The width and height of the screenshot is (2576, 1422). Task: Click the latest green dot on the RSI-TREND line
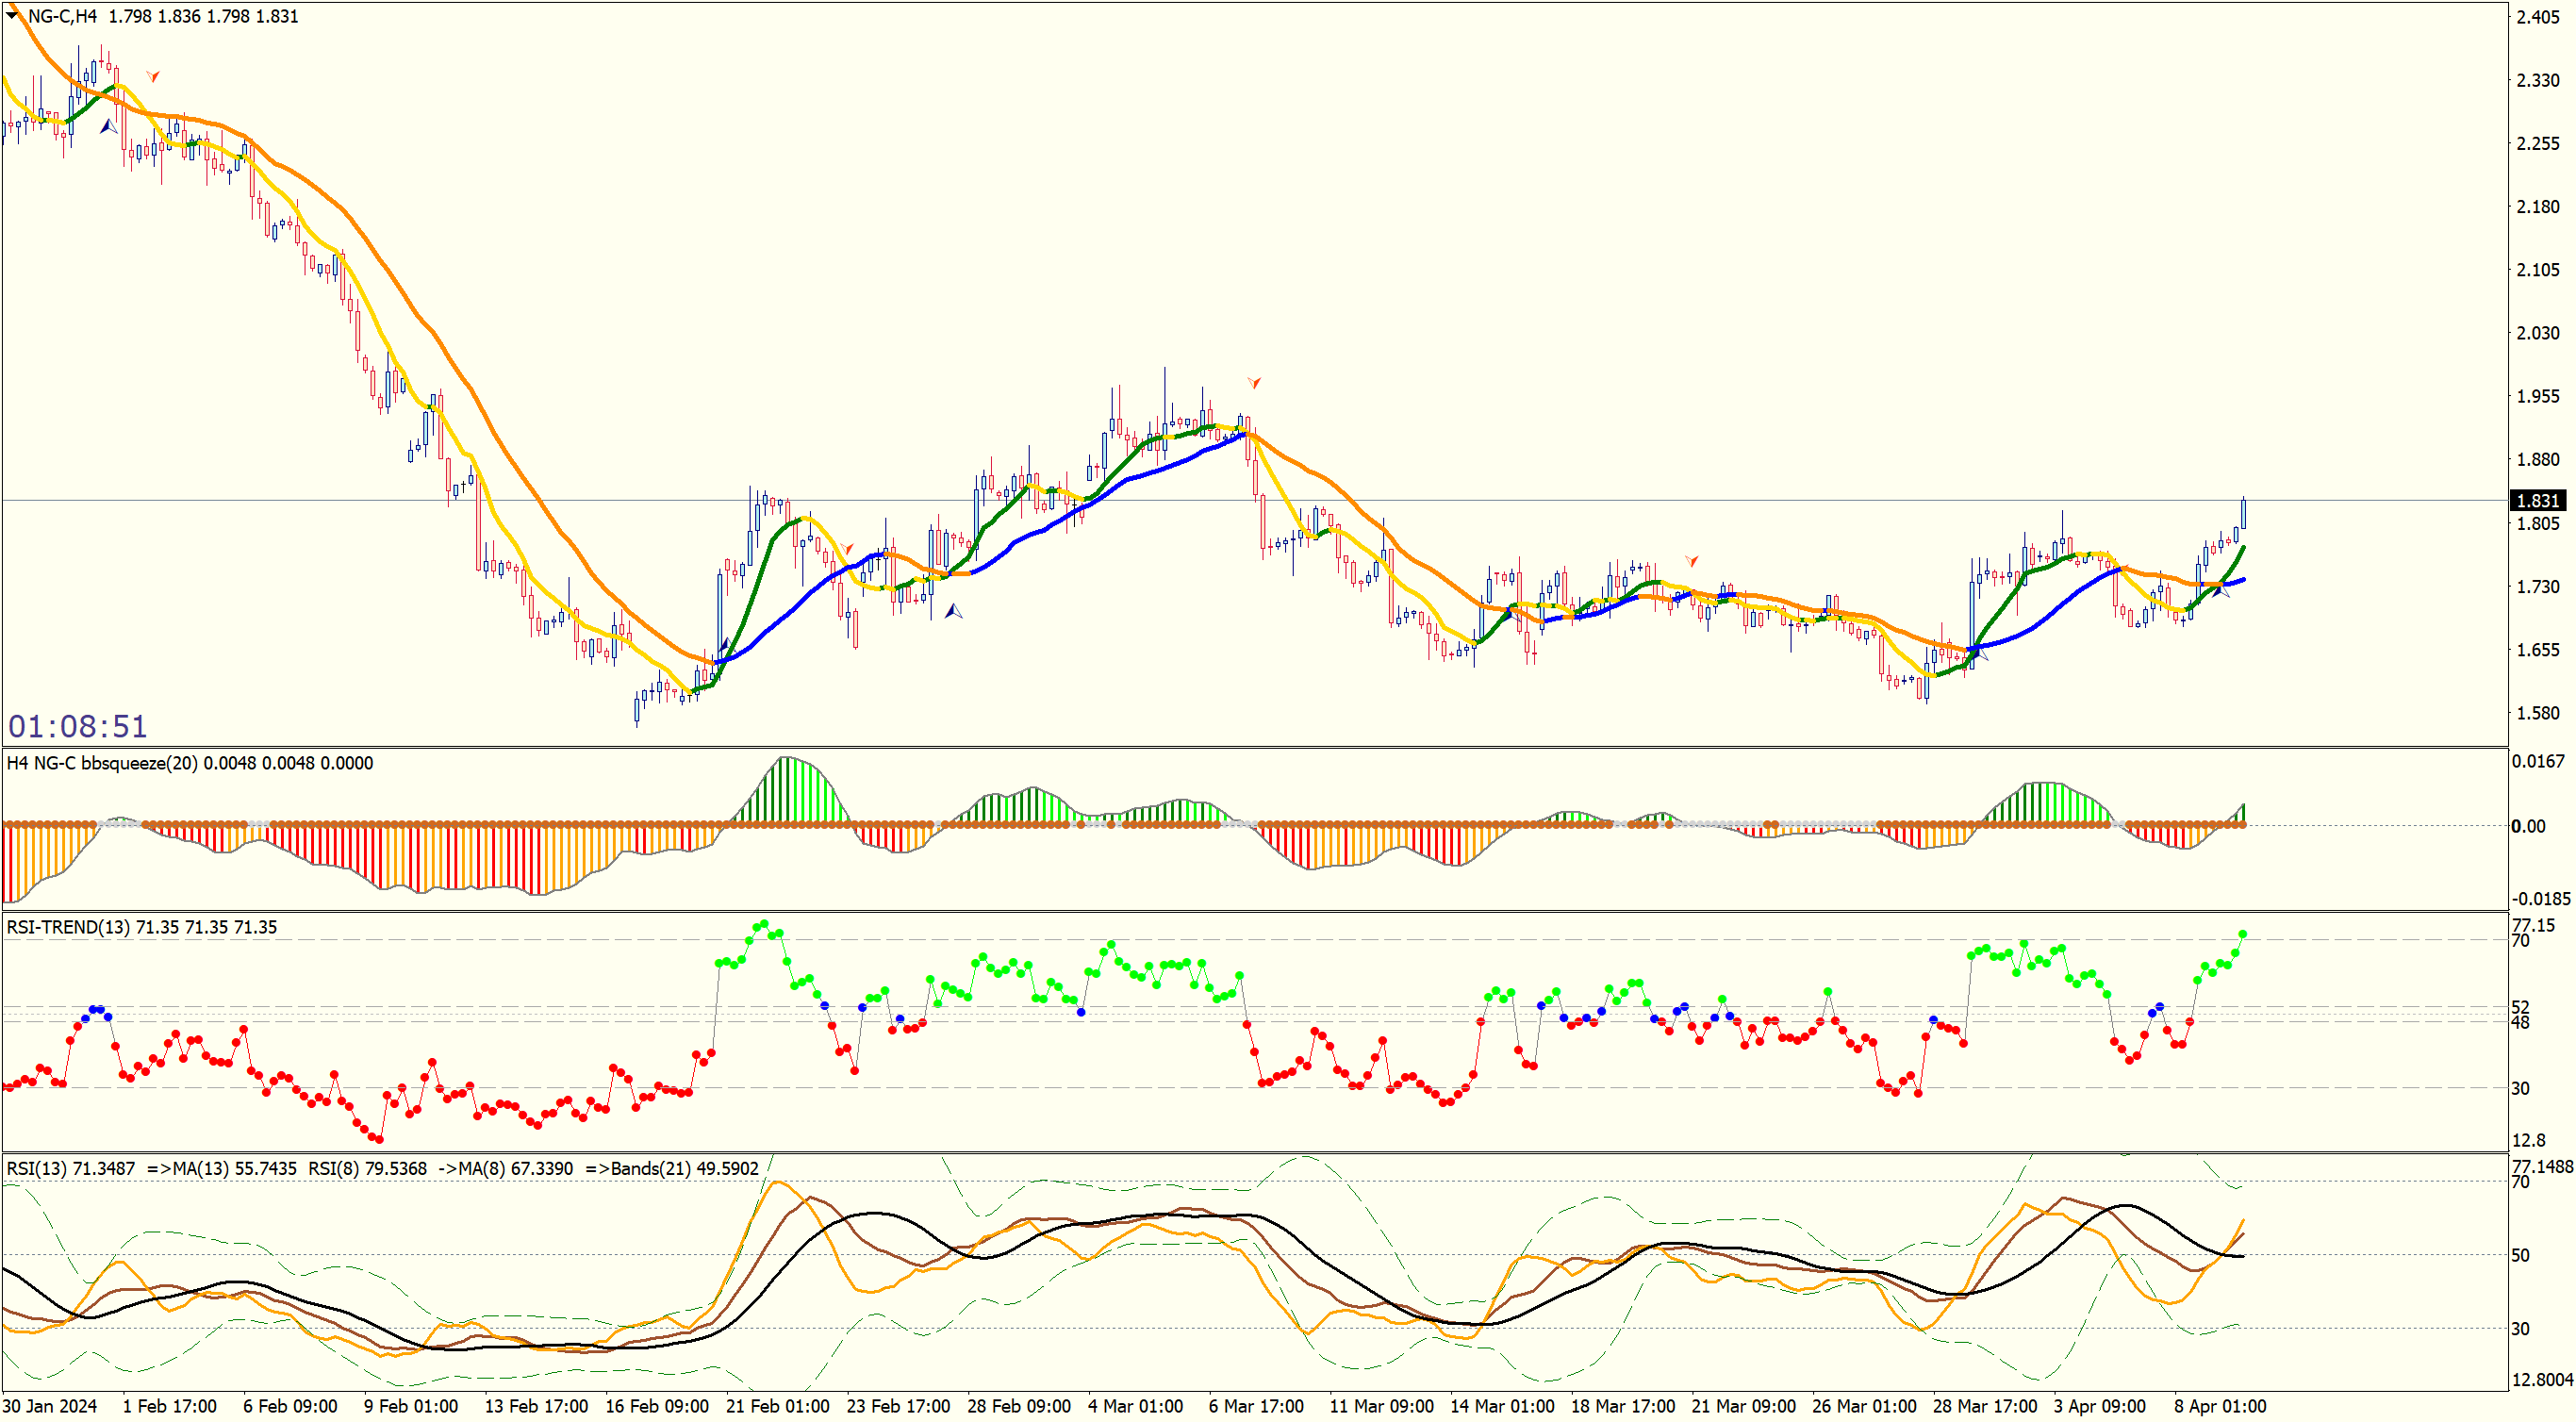click(2243, 934)
